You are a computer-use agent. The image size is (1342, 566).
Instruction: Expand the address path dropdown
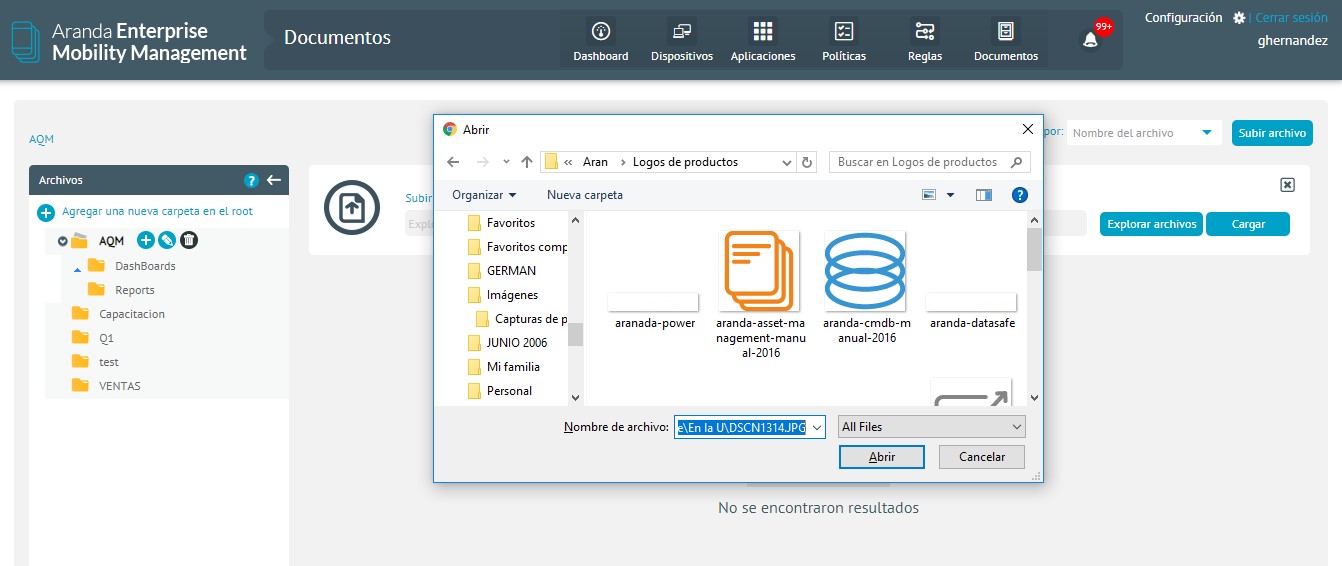[786, 162]
